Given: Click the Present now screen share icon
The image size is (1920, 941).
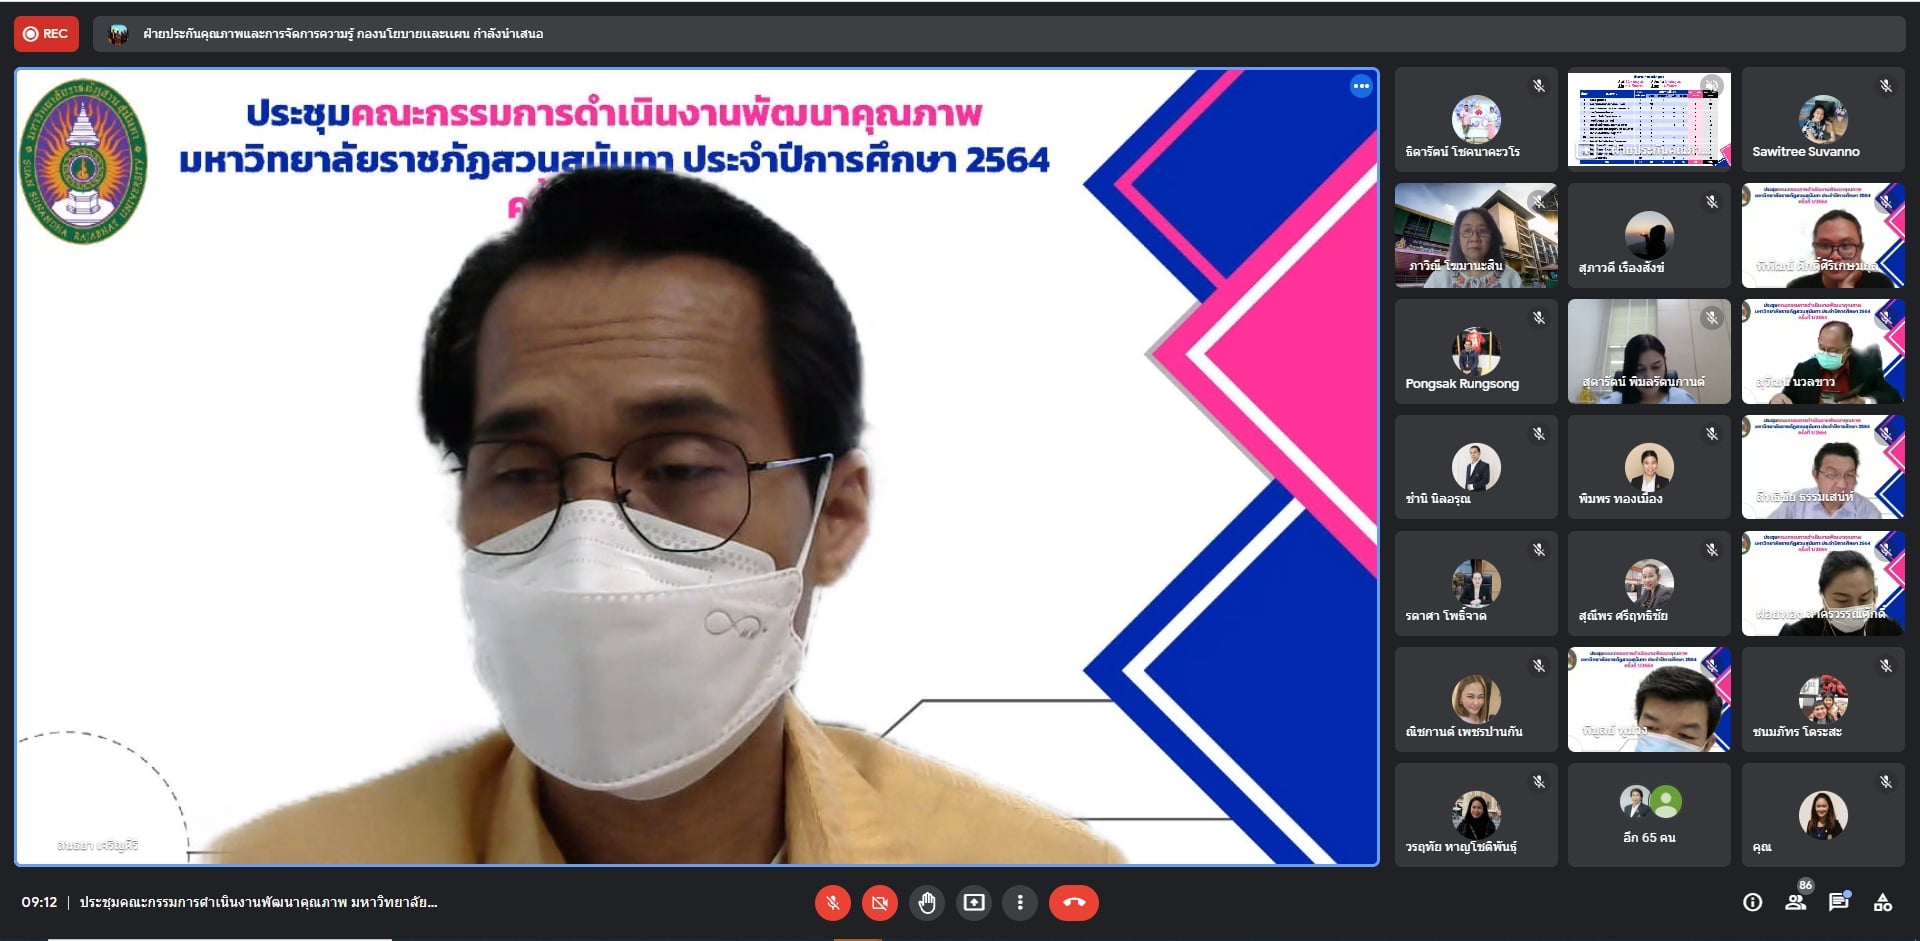Looking at the screenshot, I should [x=974, y=903].
